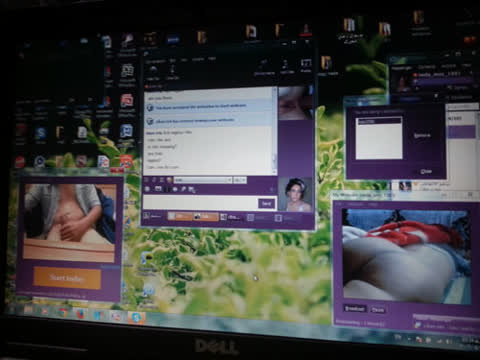
Task: Click the chat message input field
Action: pos(200,203)
